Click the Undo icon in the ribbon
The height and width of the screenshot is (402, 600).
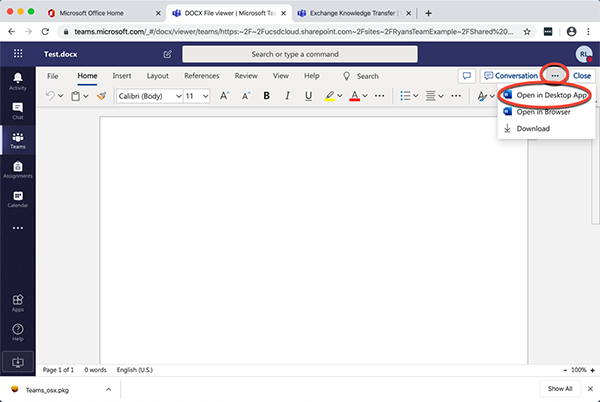coord(50,96)
